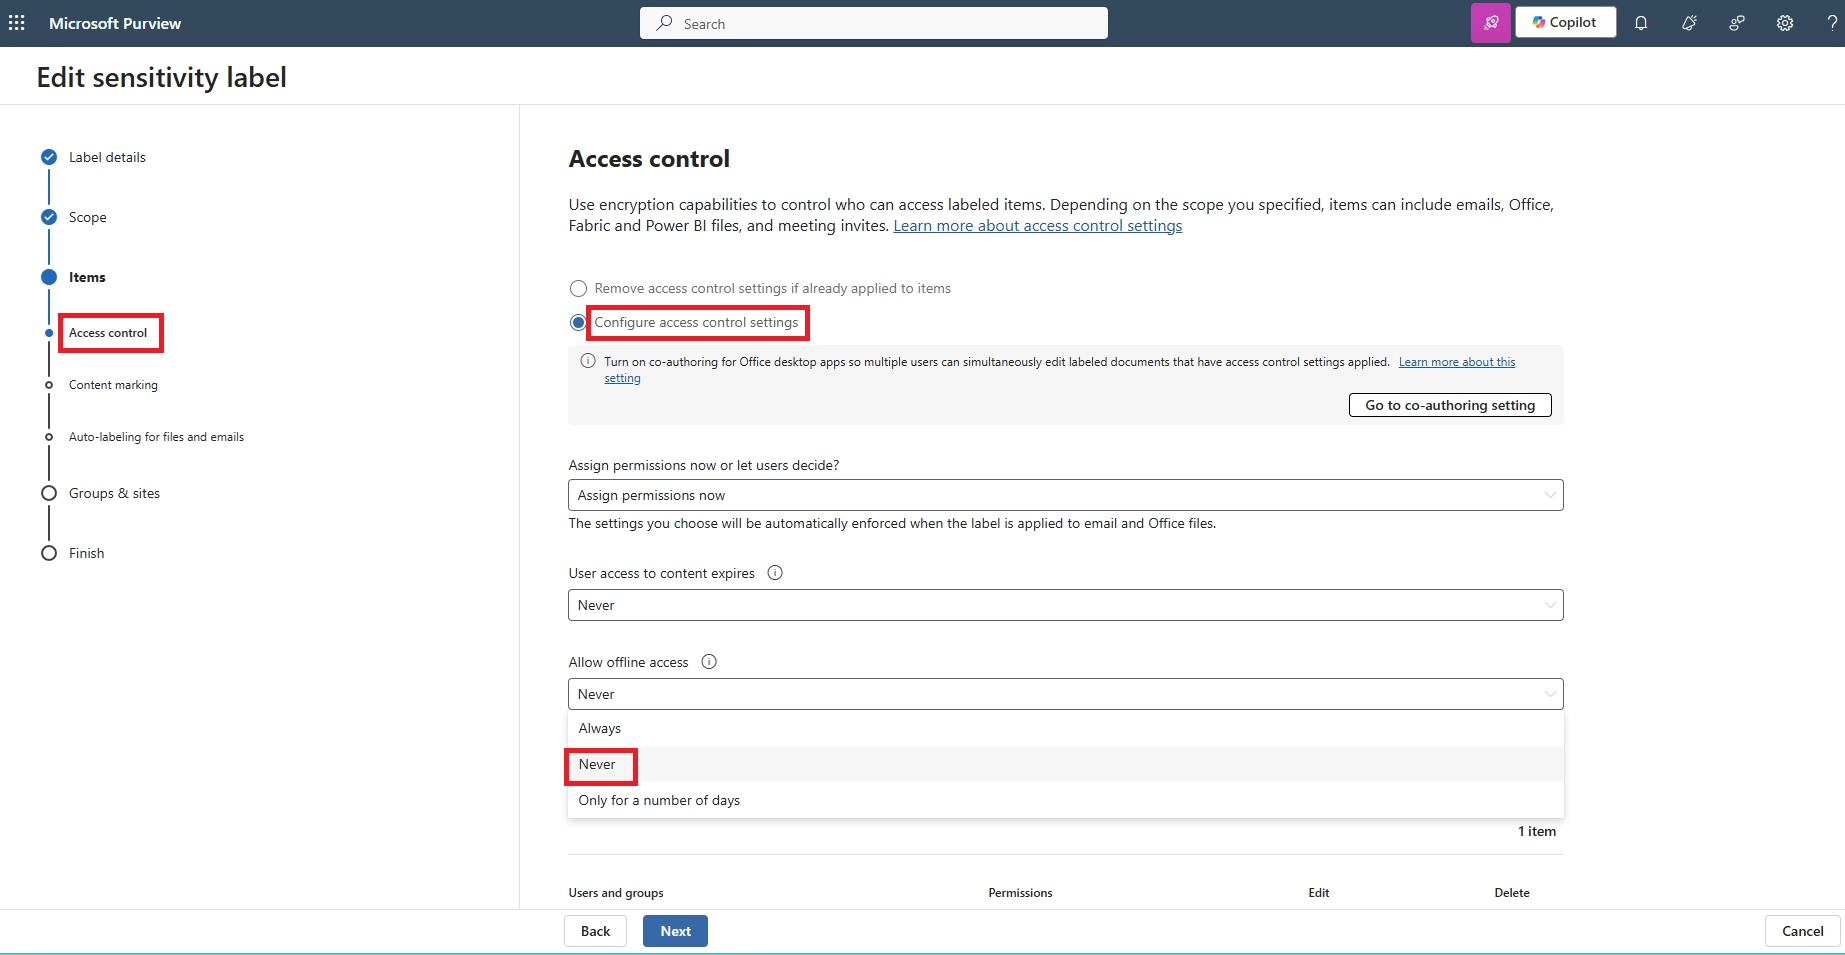Click Microsoft Purview title
Screen dimensions: 1845x955
tap(115, 23)
